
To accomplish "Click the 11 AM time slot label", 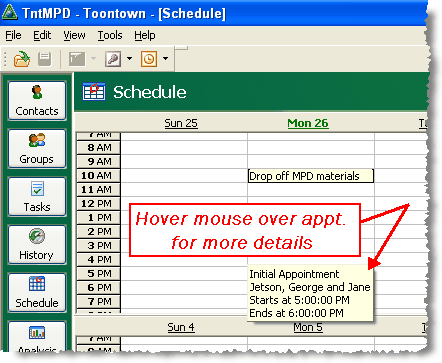I will pyautogui.click(x=98, y=190).
